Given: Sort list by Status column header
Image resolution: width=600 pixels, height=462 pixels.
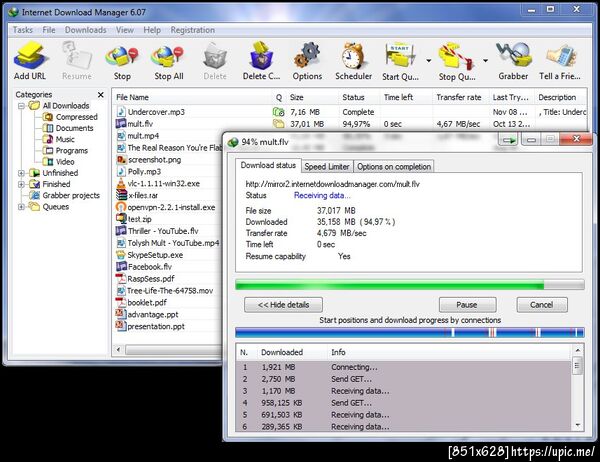Looking at the screenshot, I should (353, 97).
